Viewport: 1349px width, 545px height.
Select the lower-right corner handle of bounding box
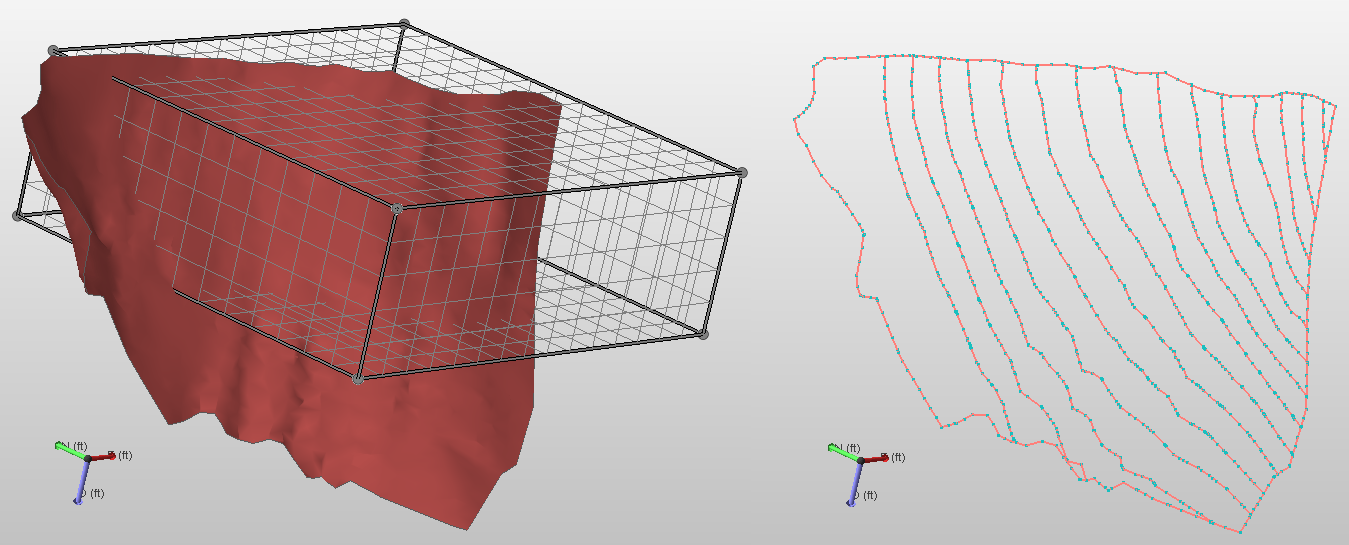[x=703, y=334]
